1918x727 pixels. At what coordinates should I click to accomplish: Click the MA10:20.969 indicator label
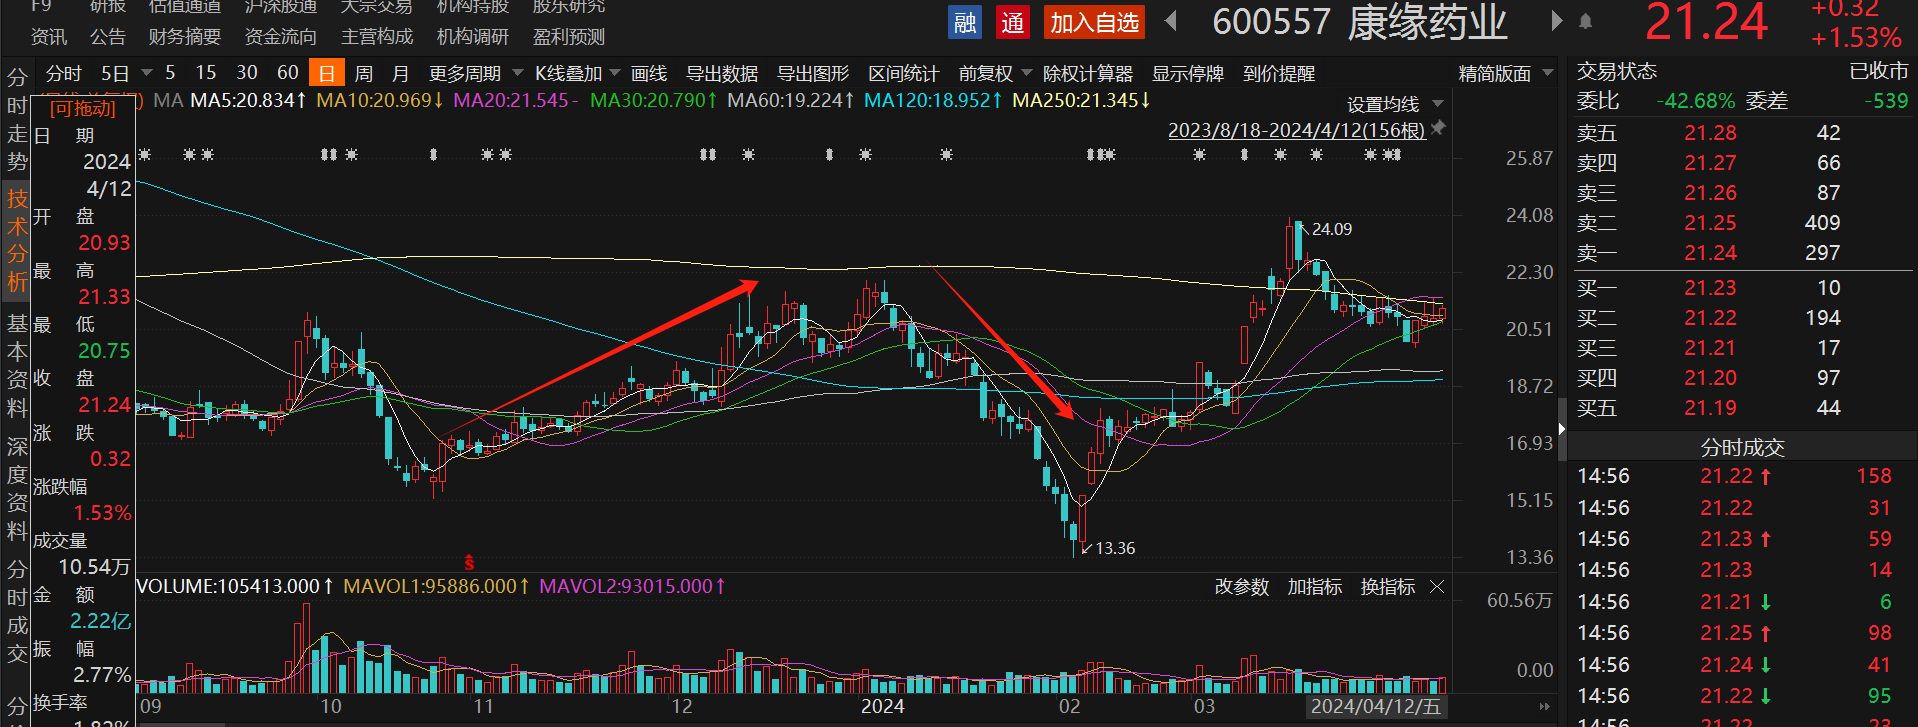click(x=380, y=100)
